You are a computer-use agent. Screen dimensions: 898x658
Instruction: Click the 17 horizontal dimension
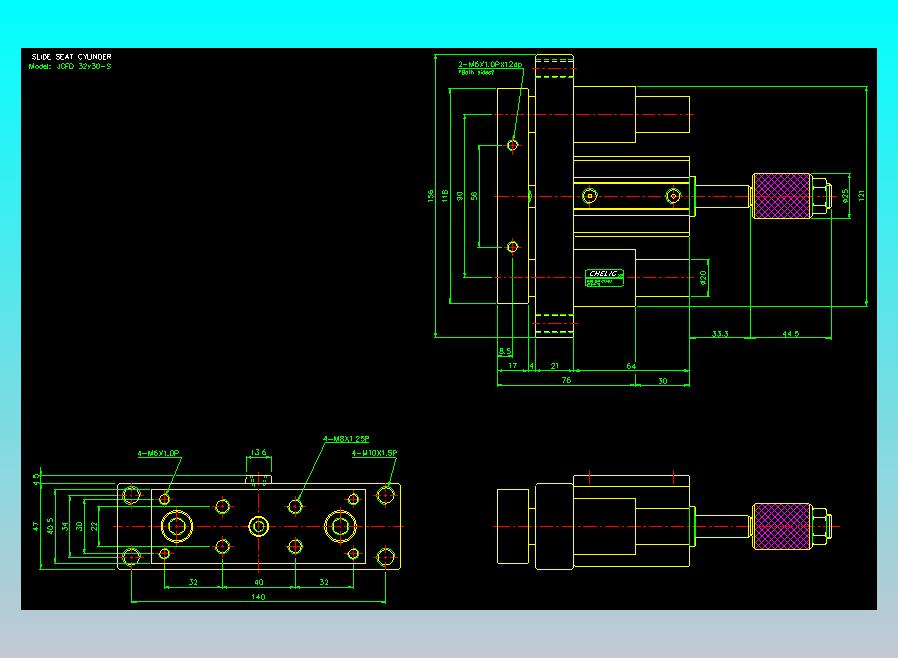513,365
